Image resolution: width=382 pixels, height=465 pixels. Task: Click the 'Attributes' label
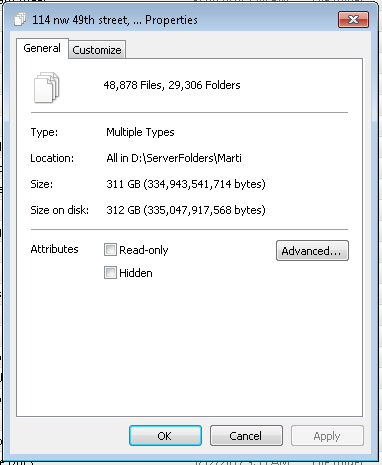pos(54,249)
